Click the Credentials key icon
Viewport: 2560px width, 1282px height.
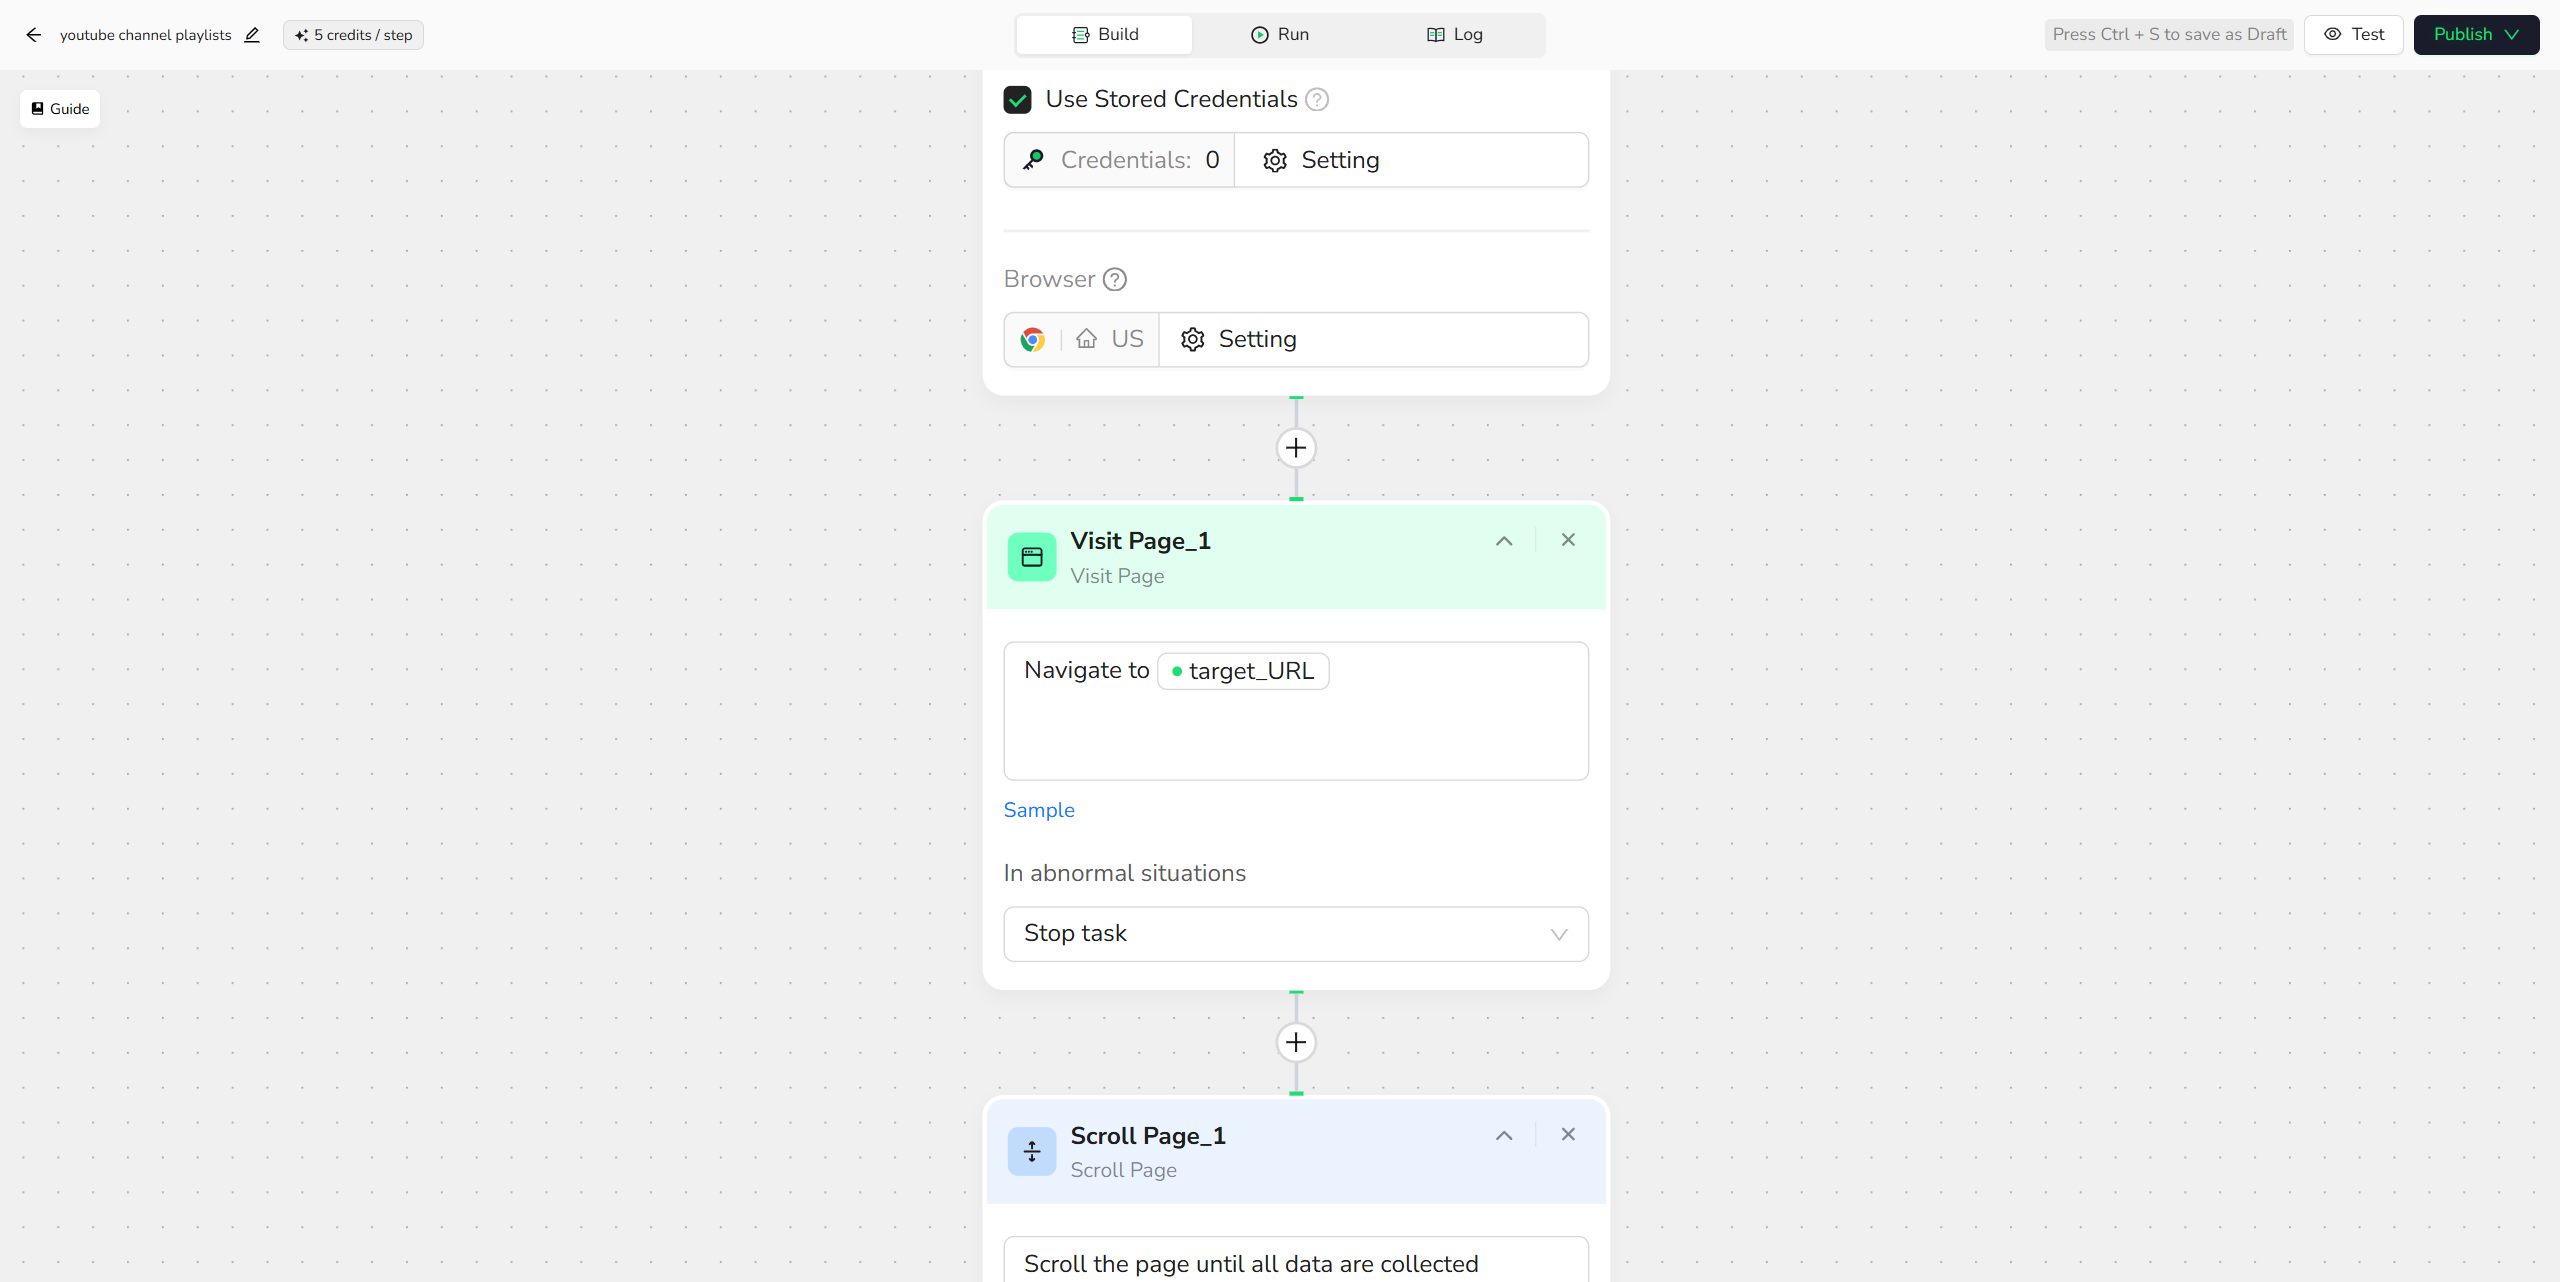(x=1034, y=160)
